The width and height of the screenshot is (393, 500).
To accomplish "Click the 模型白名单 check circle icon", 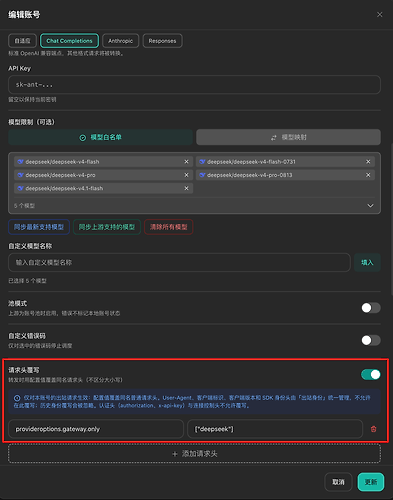I will point(83,138).
